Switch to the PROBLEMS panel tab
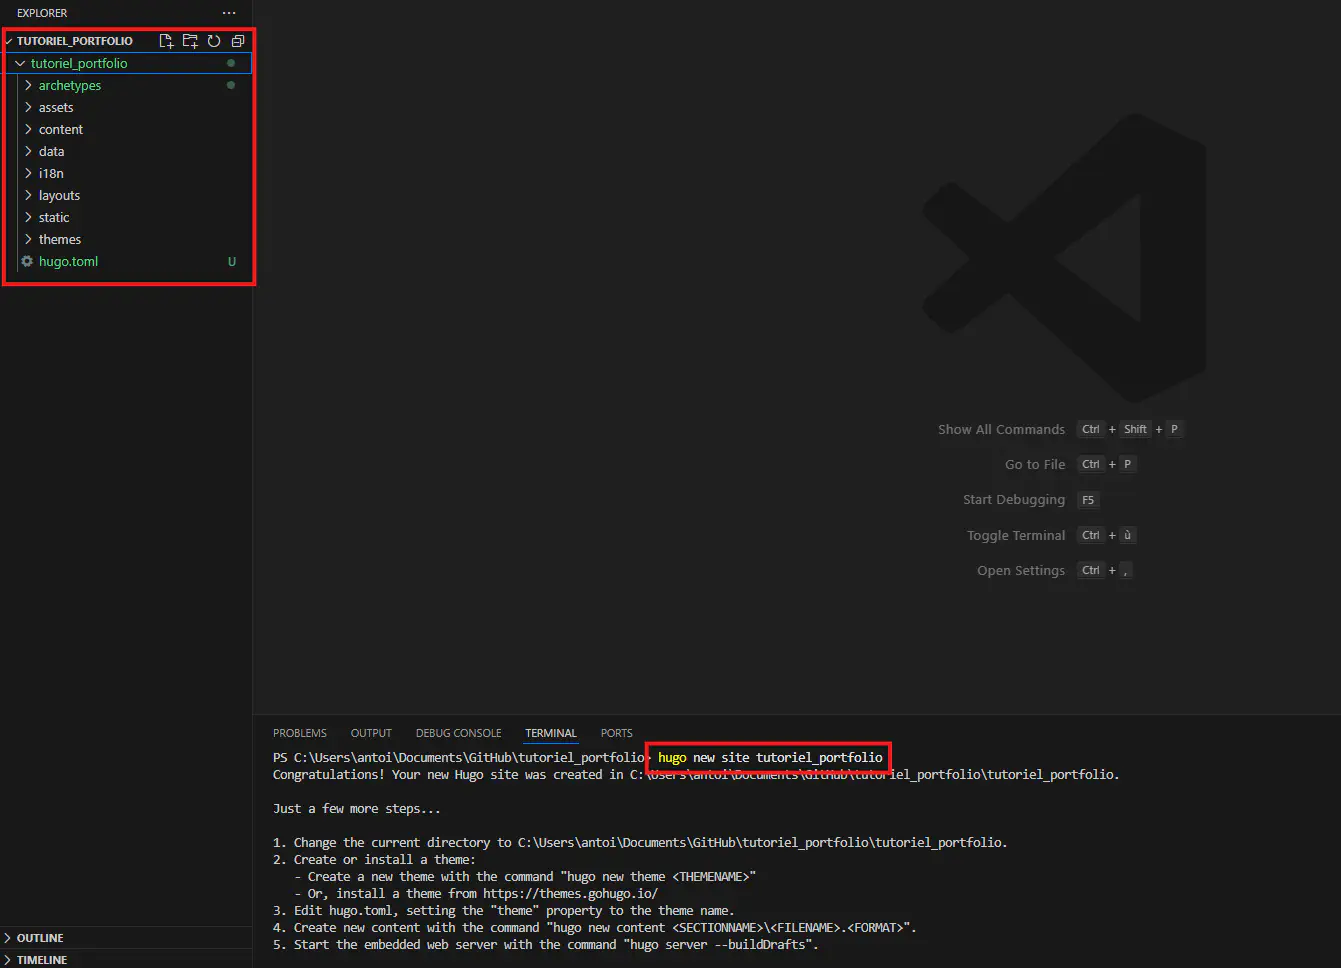The height and width of the screenshot is (968, 1341). 300,733
